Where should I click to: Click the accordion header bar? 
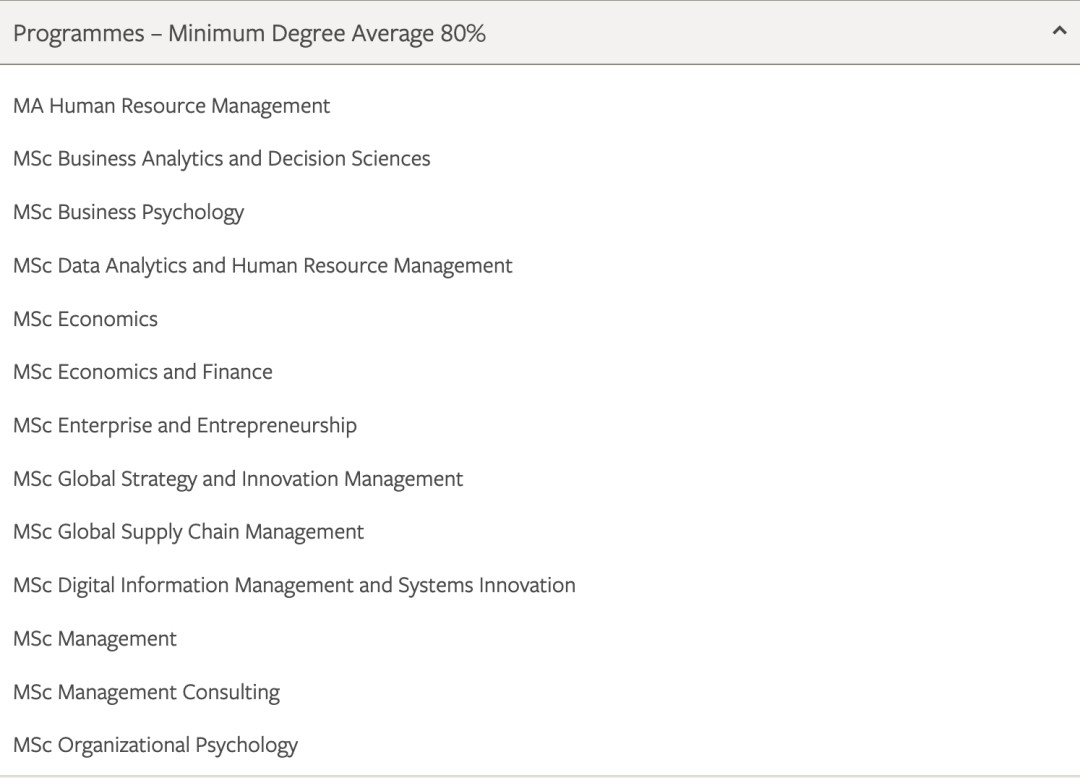pos(540,33)
